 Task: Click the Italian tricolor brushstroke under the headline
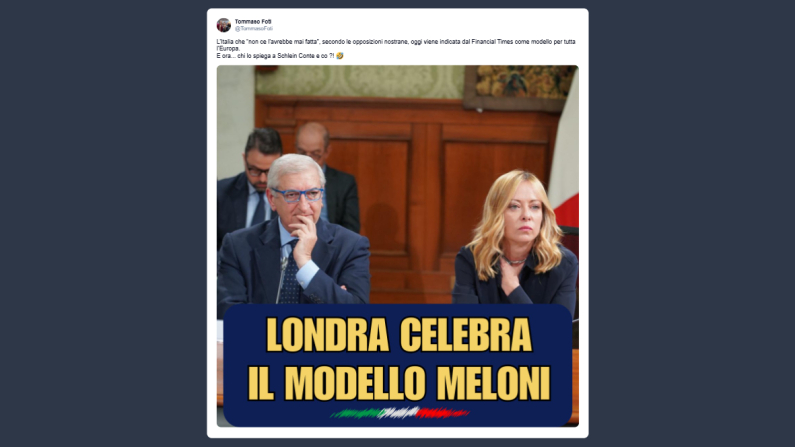[x=399, y=413]
